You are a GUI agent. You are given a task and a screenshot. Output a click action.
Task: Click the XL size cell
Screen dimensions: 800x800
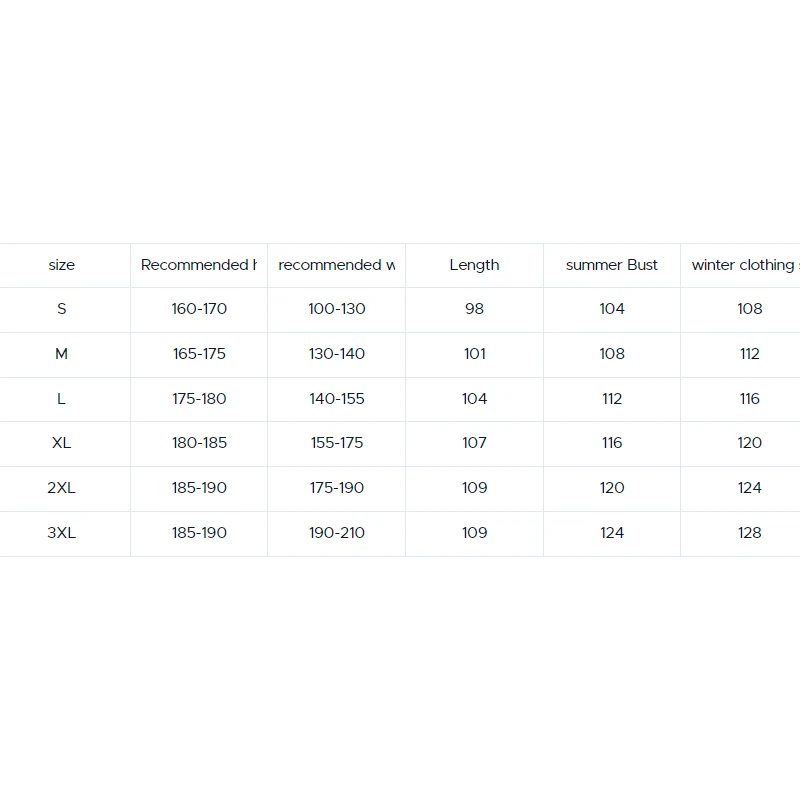[x=62, y=443]
